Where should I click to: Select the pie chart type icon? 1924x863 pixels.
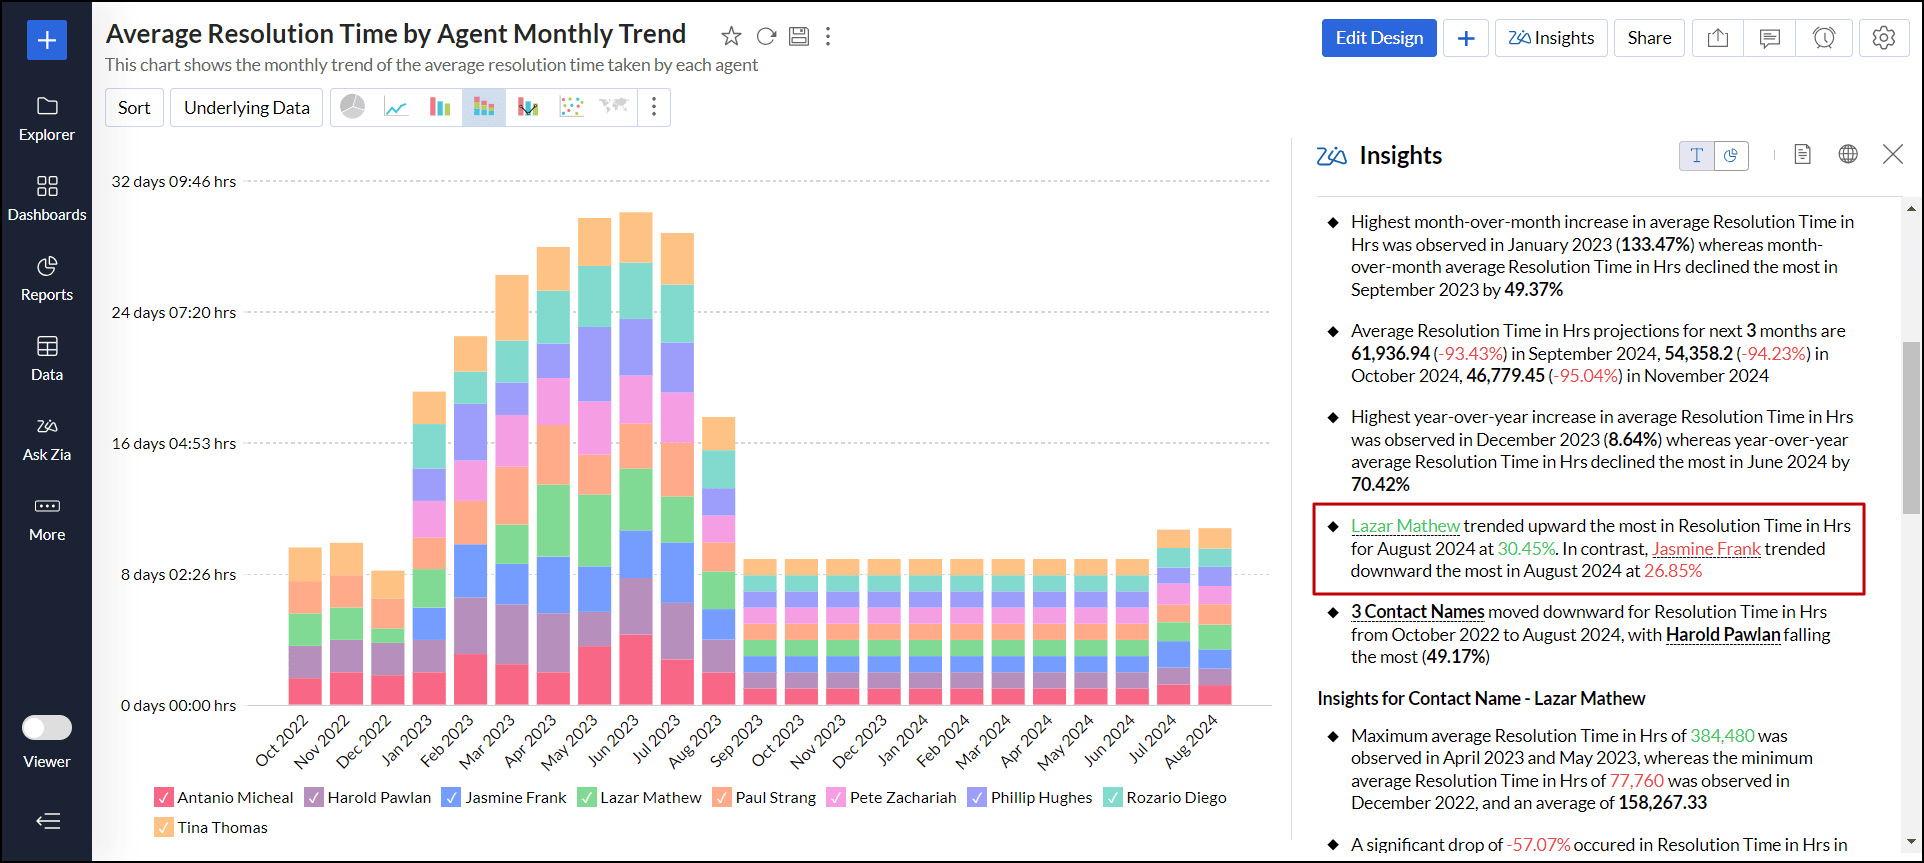click(x=353, y=107)
